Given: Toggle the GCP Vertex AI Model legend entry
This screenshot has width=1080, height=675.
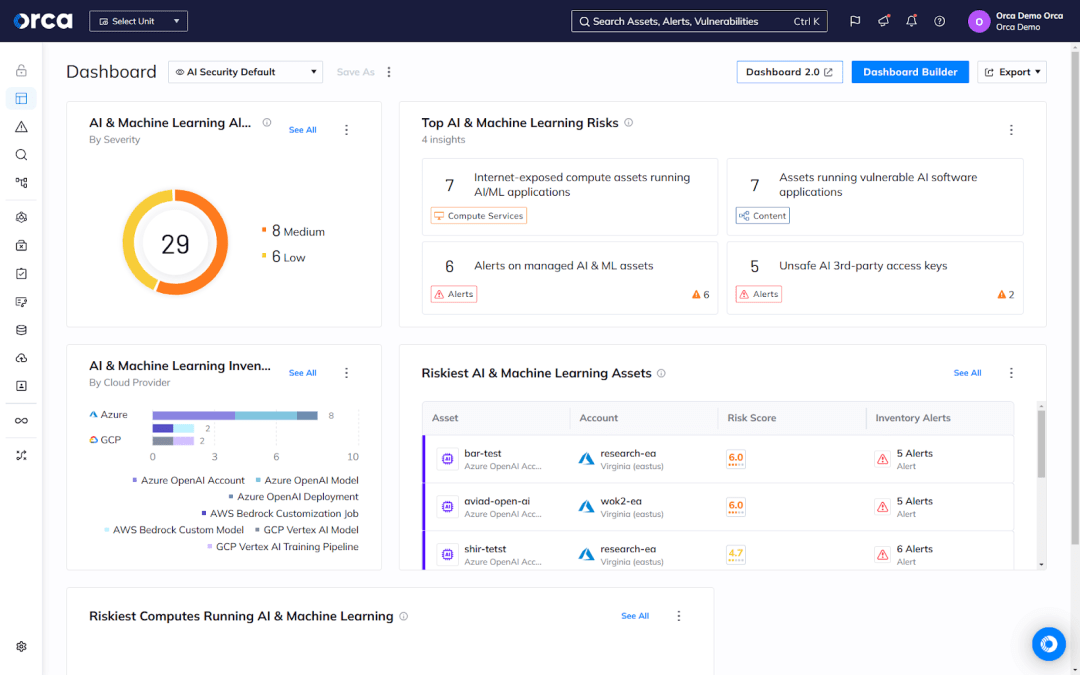Looking at the screenshot, I should [x=307, y=530].
